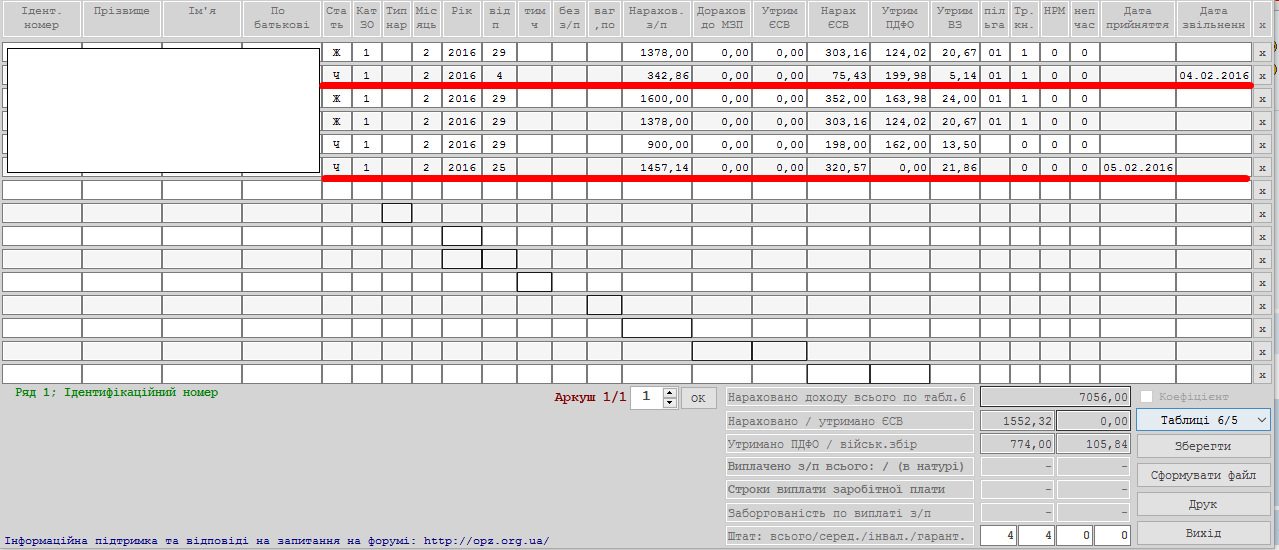Delete the row with salary 342,86

1262,75
